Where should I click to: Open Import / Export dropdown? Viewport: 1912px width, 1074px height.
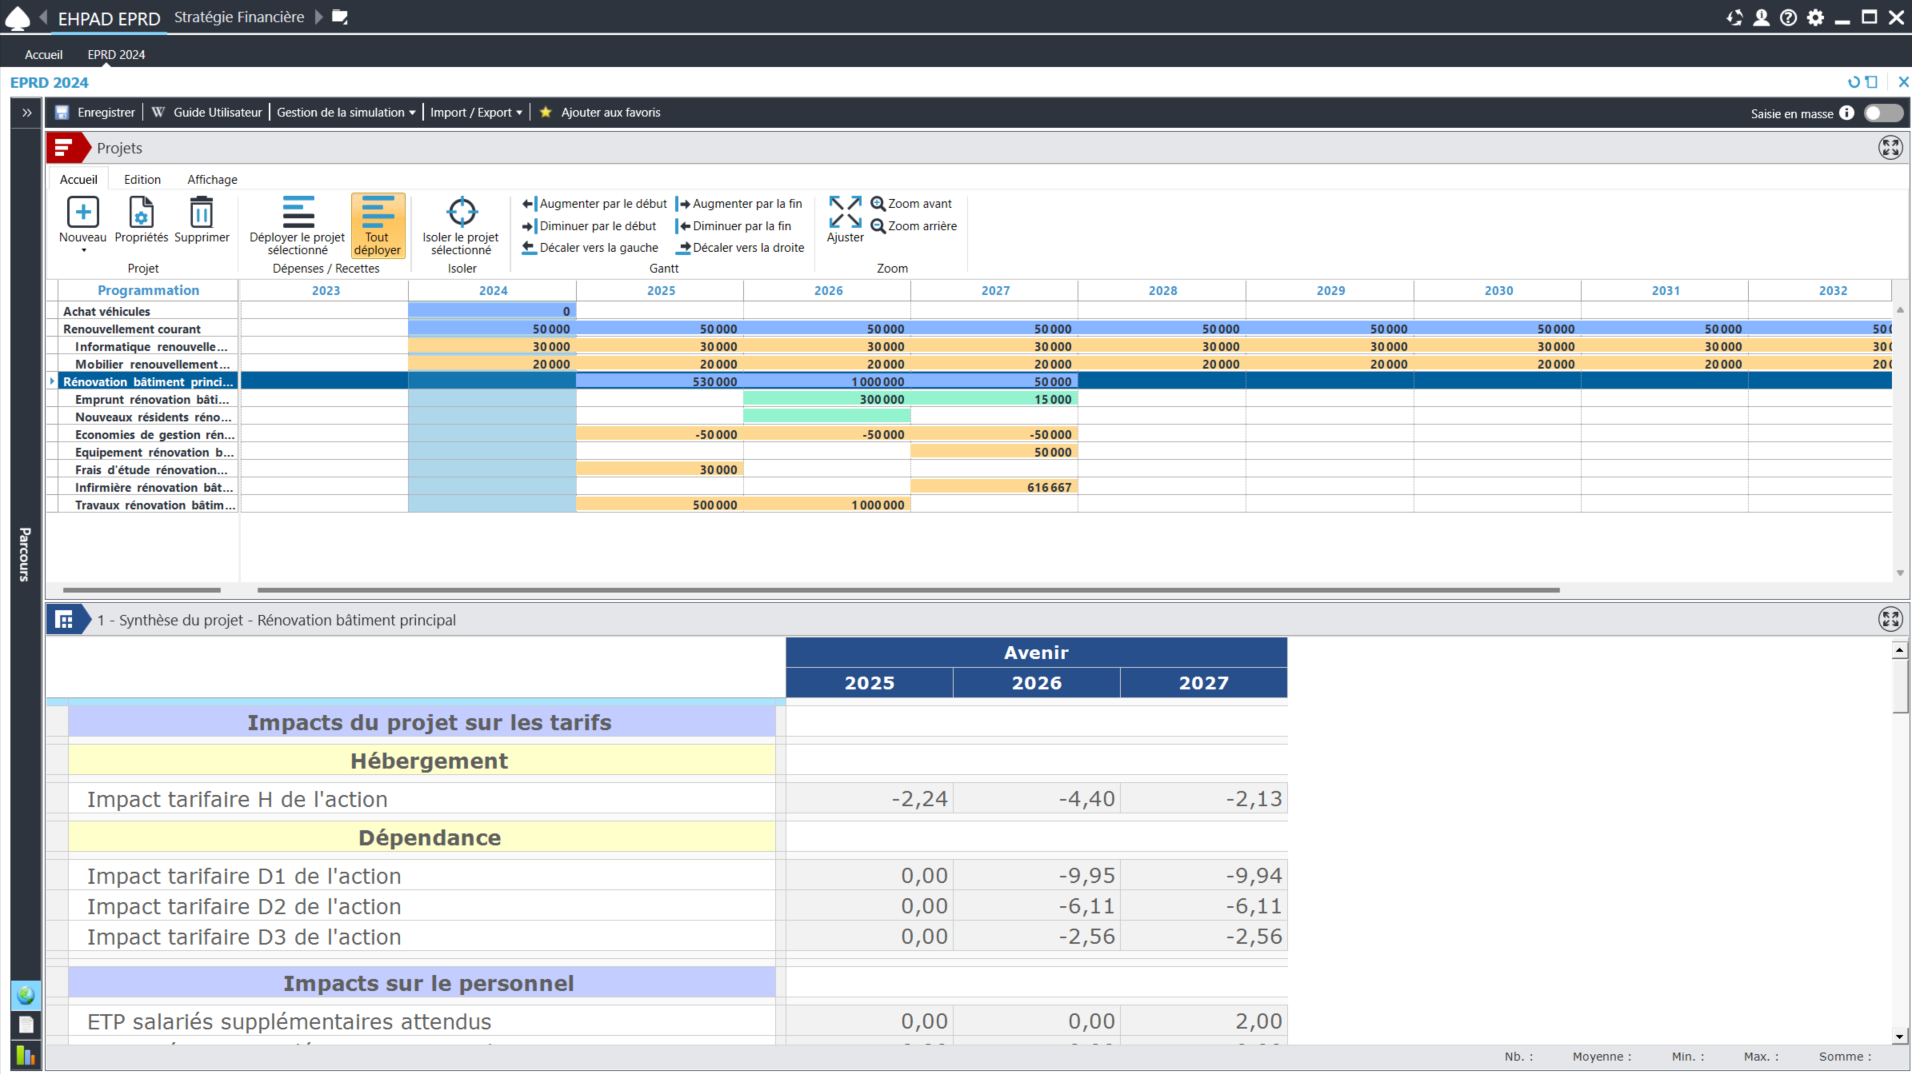pos(476,113)
